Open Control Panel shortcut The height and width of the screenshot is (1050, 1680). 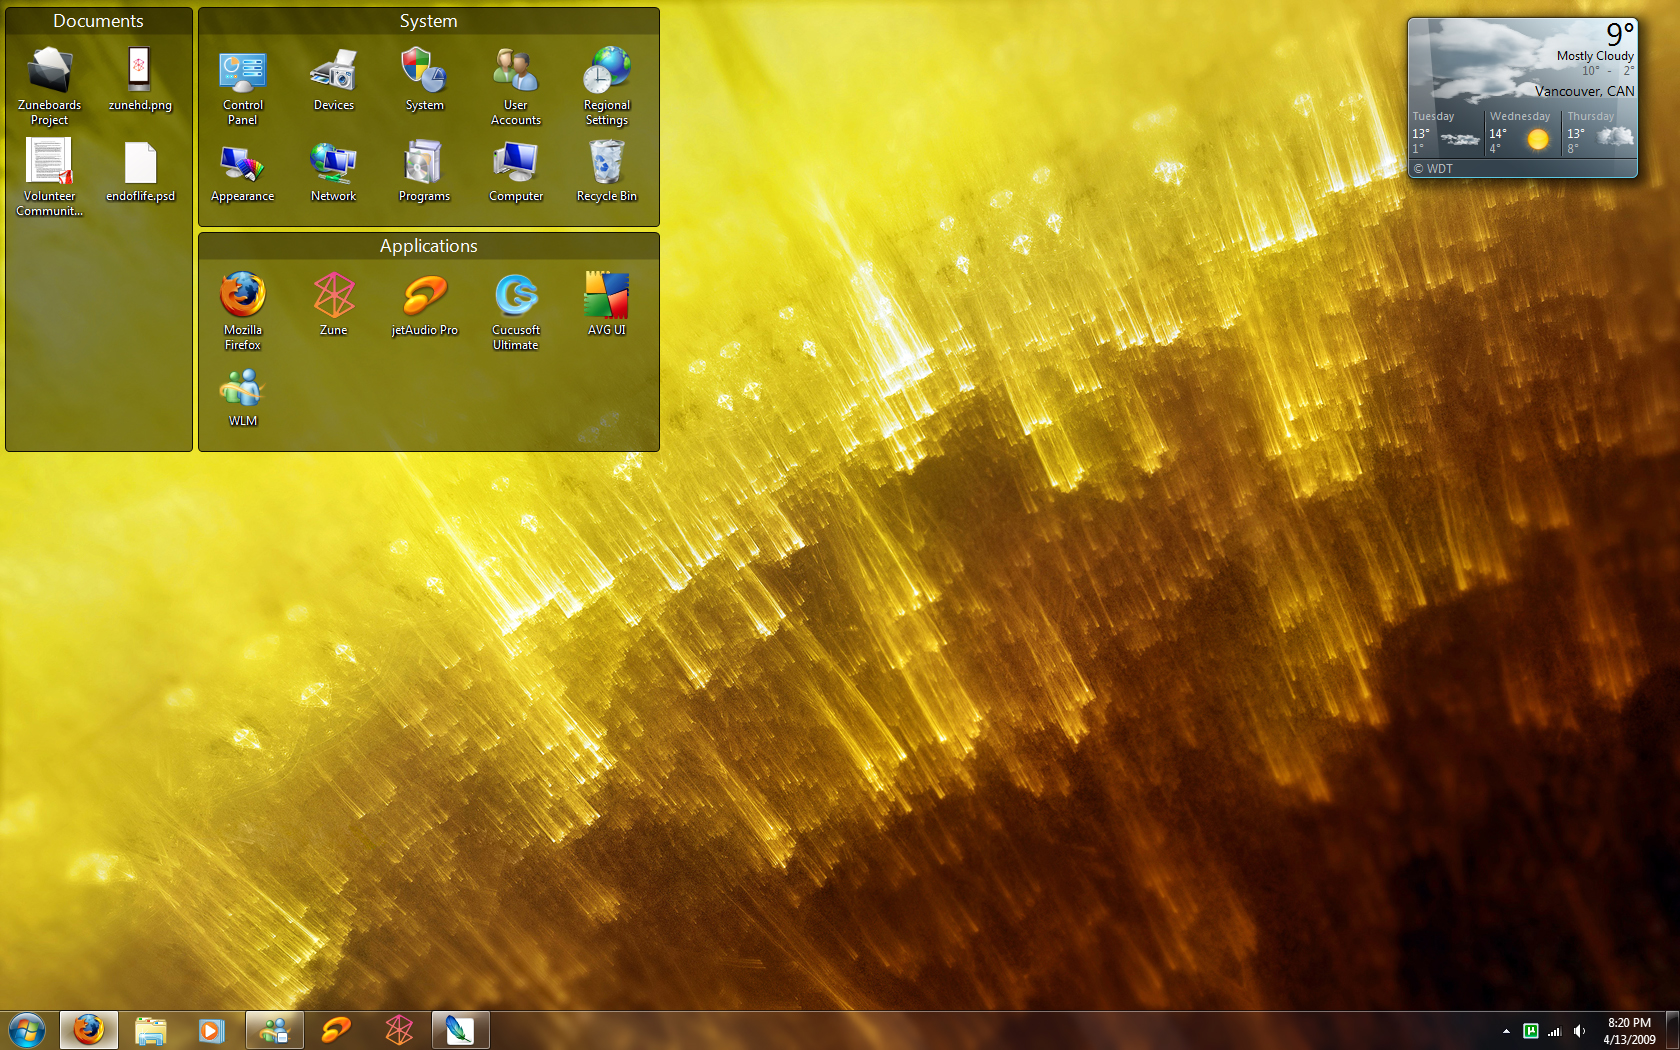click(243, 87)
